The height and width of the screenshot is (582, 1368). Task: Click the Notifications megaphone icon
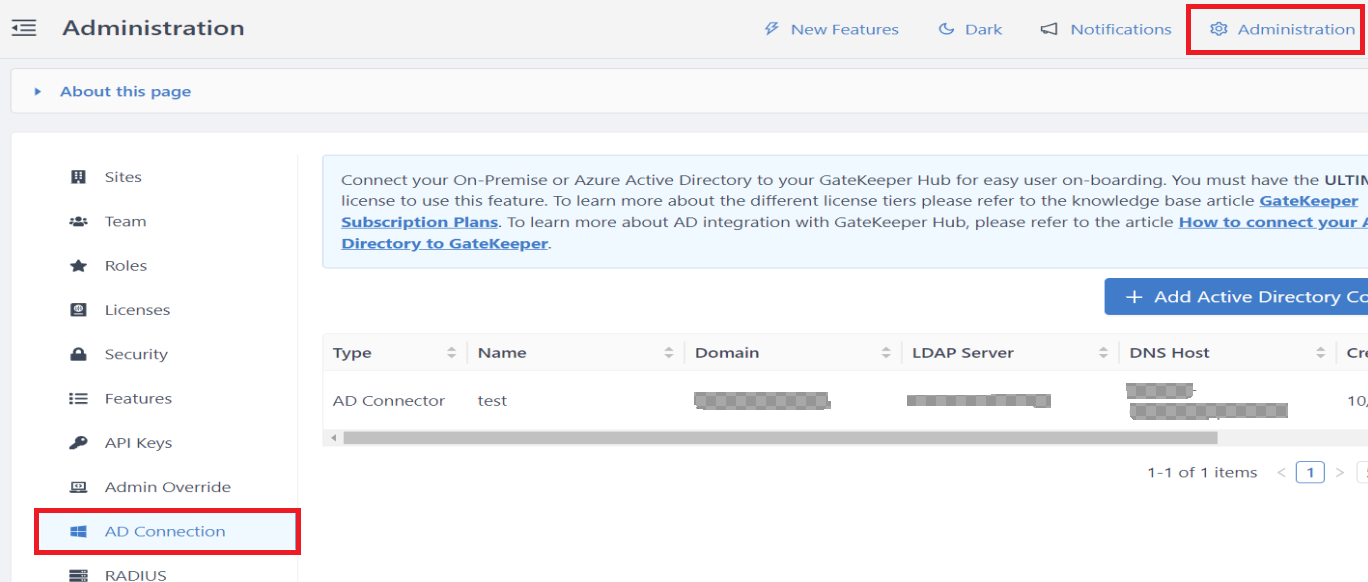tap(1047, 29)
